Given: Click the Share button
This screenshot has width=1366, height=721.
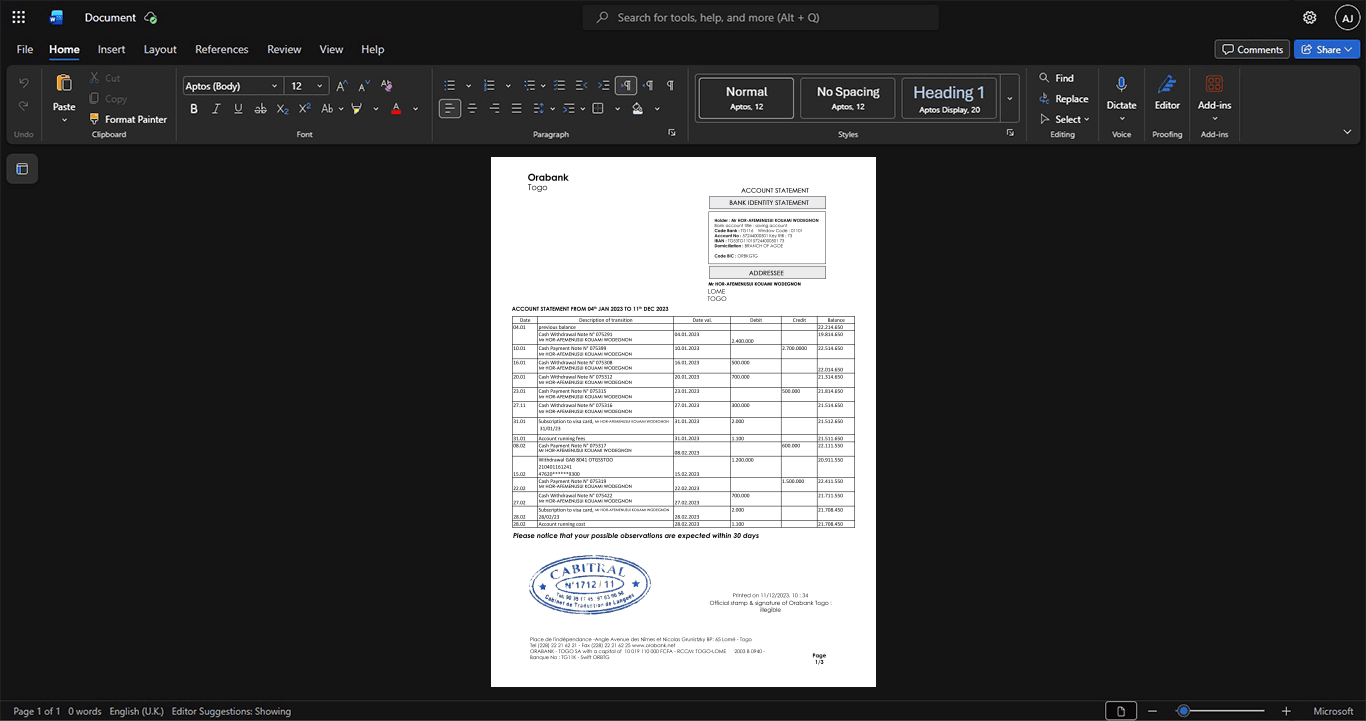Looking at the screenshot, I should point(1327,49).
